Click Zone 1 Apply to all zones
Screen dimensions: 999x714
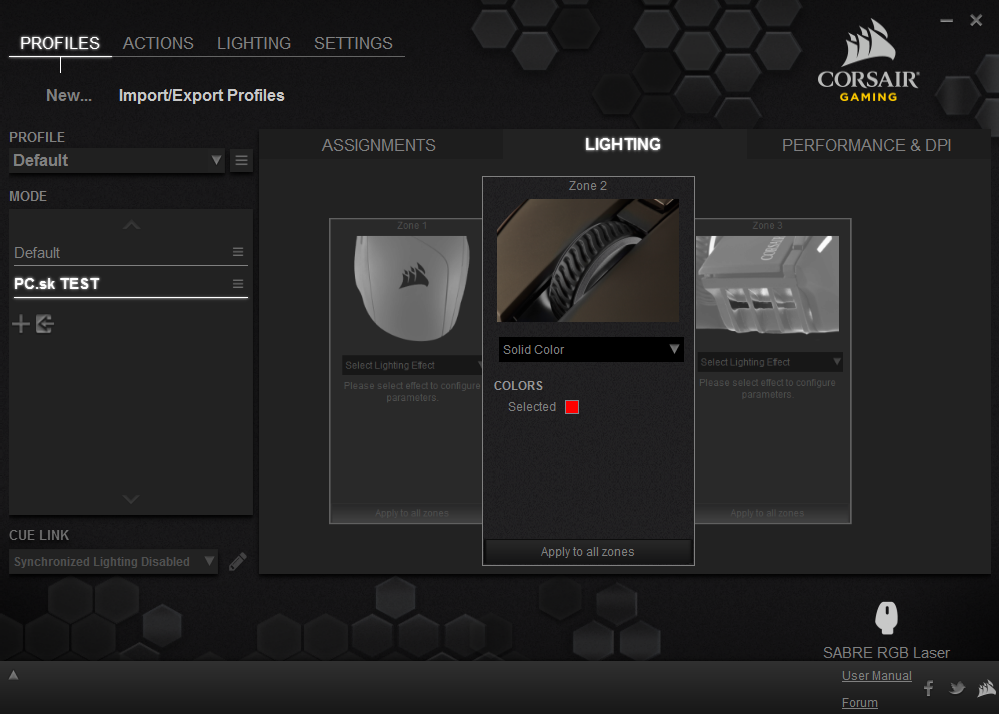[412, 513]
